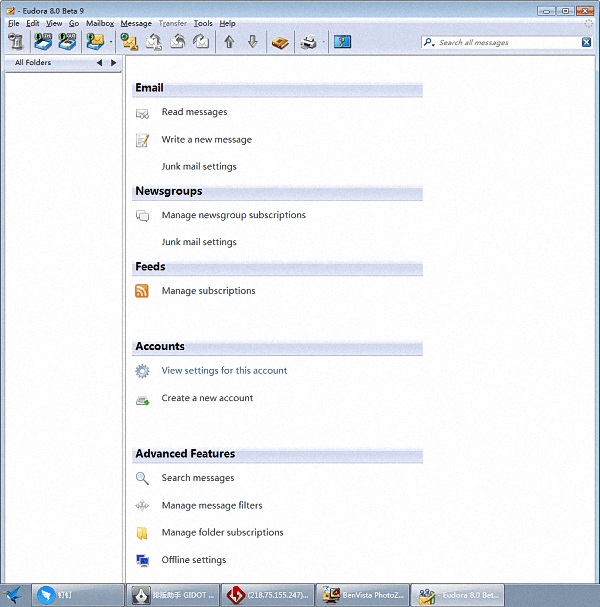Expand the Print button dropdown arrow
This screenshot has width=600, height=607.
point(325,43)
